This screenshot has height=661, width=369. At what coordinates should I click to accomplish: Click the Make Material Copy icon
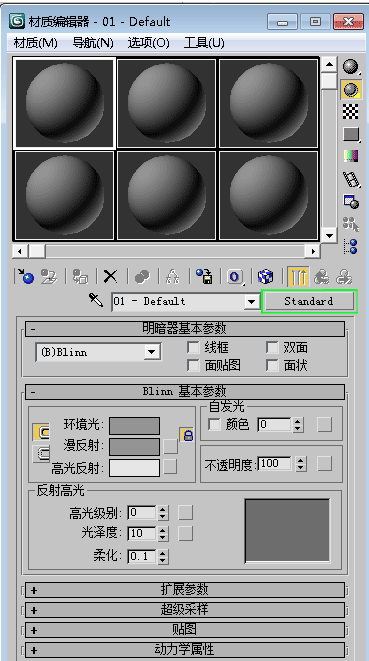pyautogui.click(x=142, y=277)
